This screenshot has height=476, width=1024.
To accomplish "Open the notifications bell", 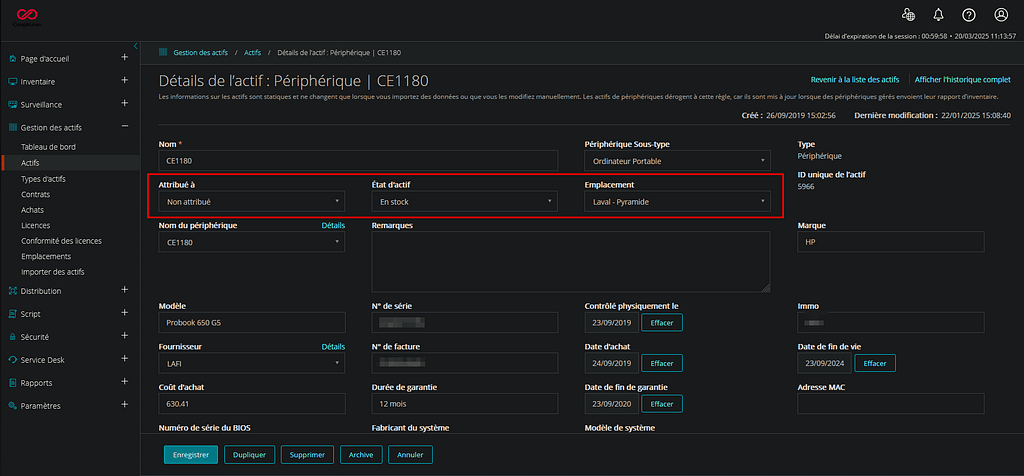I will [x=938, y=15].
